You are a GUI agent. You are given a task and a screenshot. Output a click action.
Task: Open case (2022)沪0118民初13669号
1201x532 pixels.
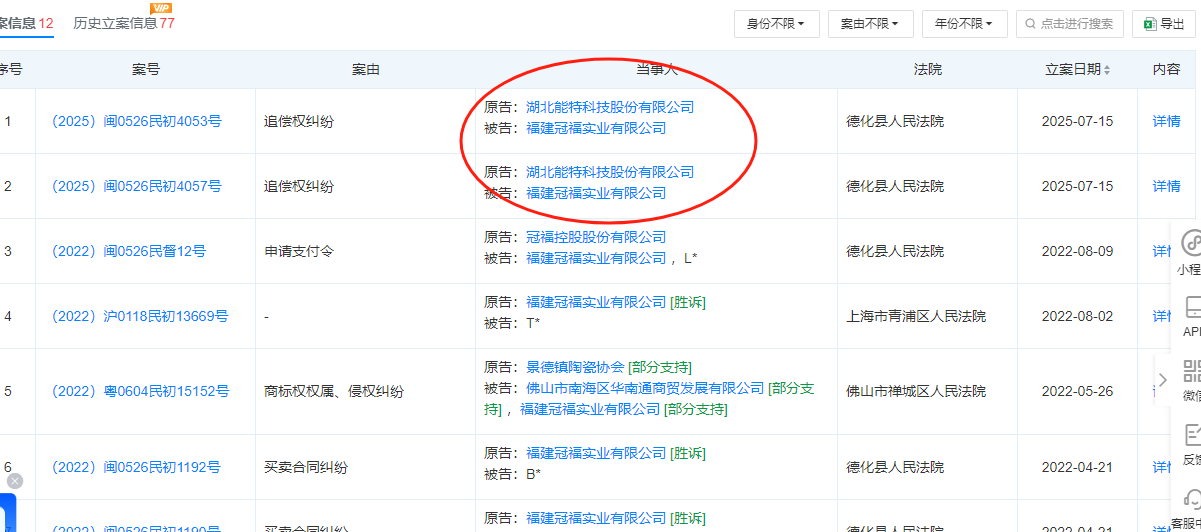[x=139, y=317]
